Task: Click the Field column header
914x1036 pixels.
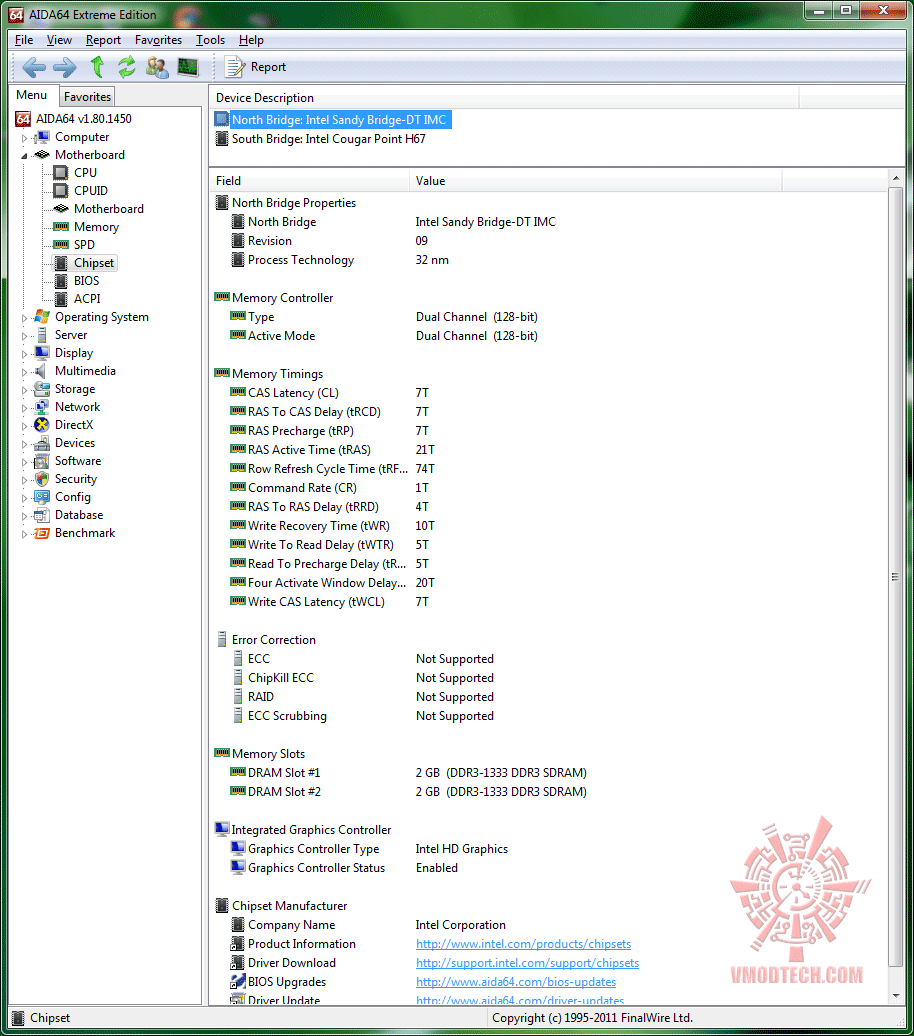Action: [x=309, y=181]
